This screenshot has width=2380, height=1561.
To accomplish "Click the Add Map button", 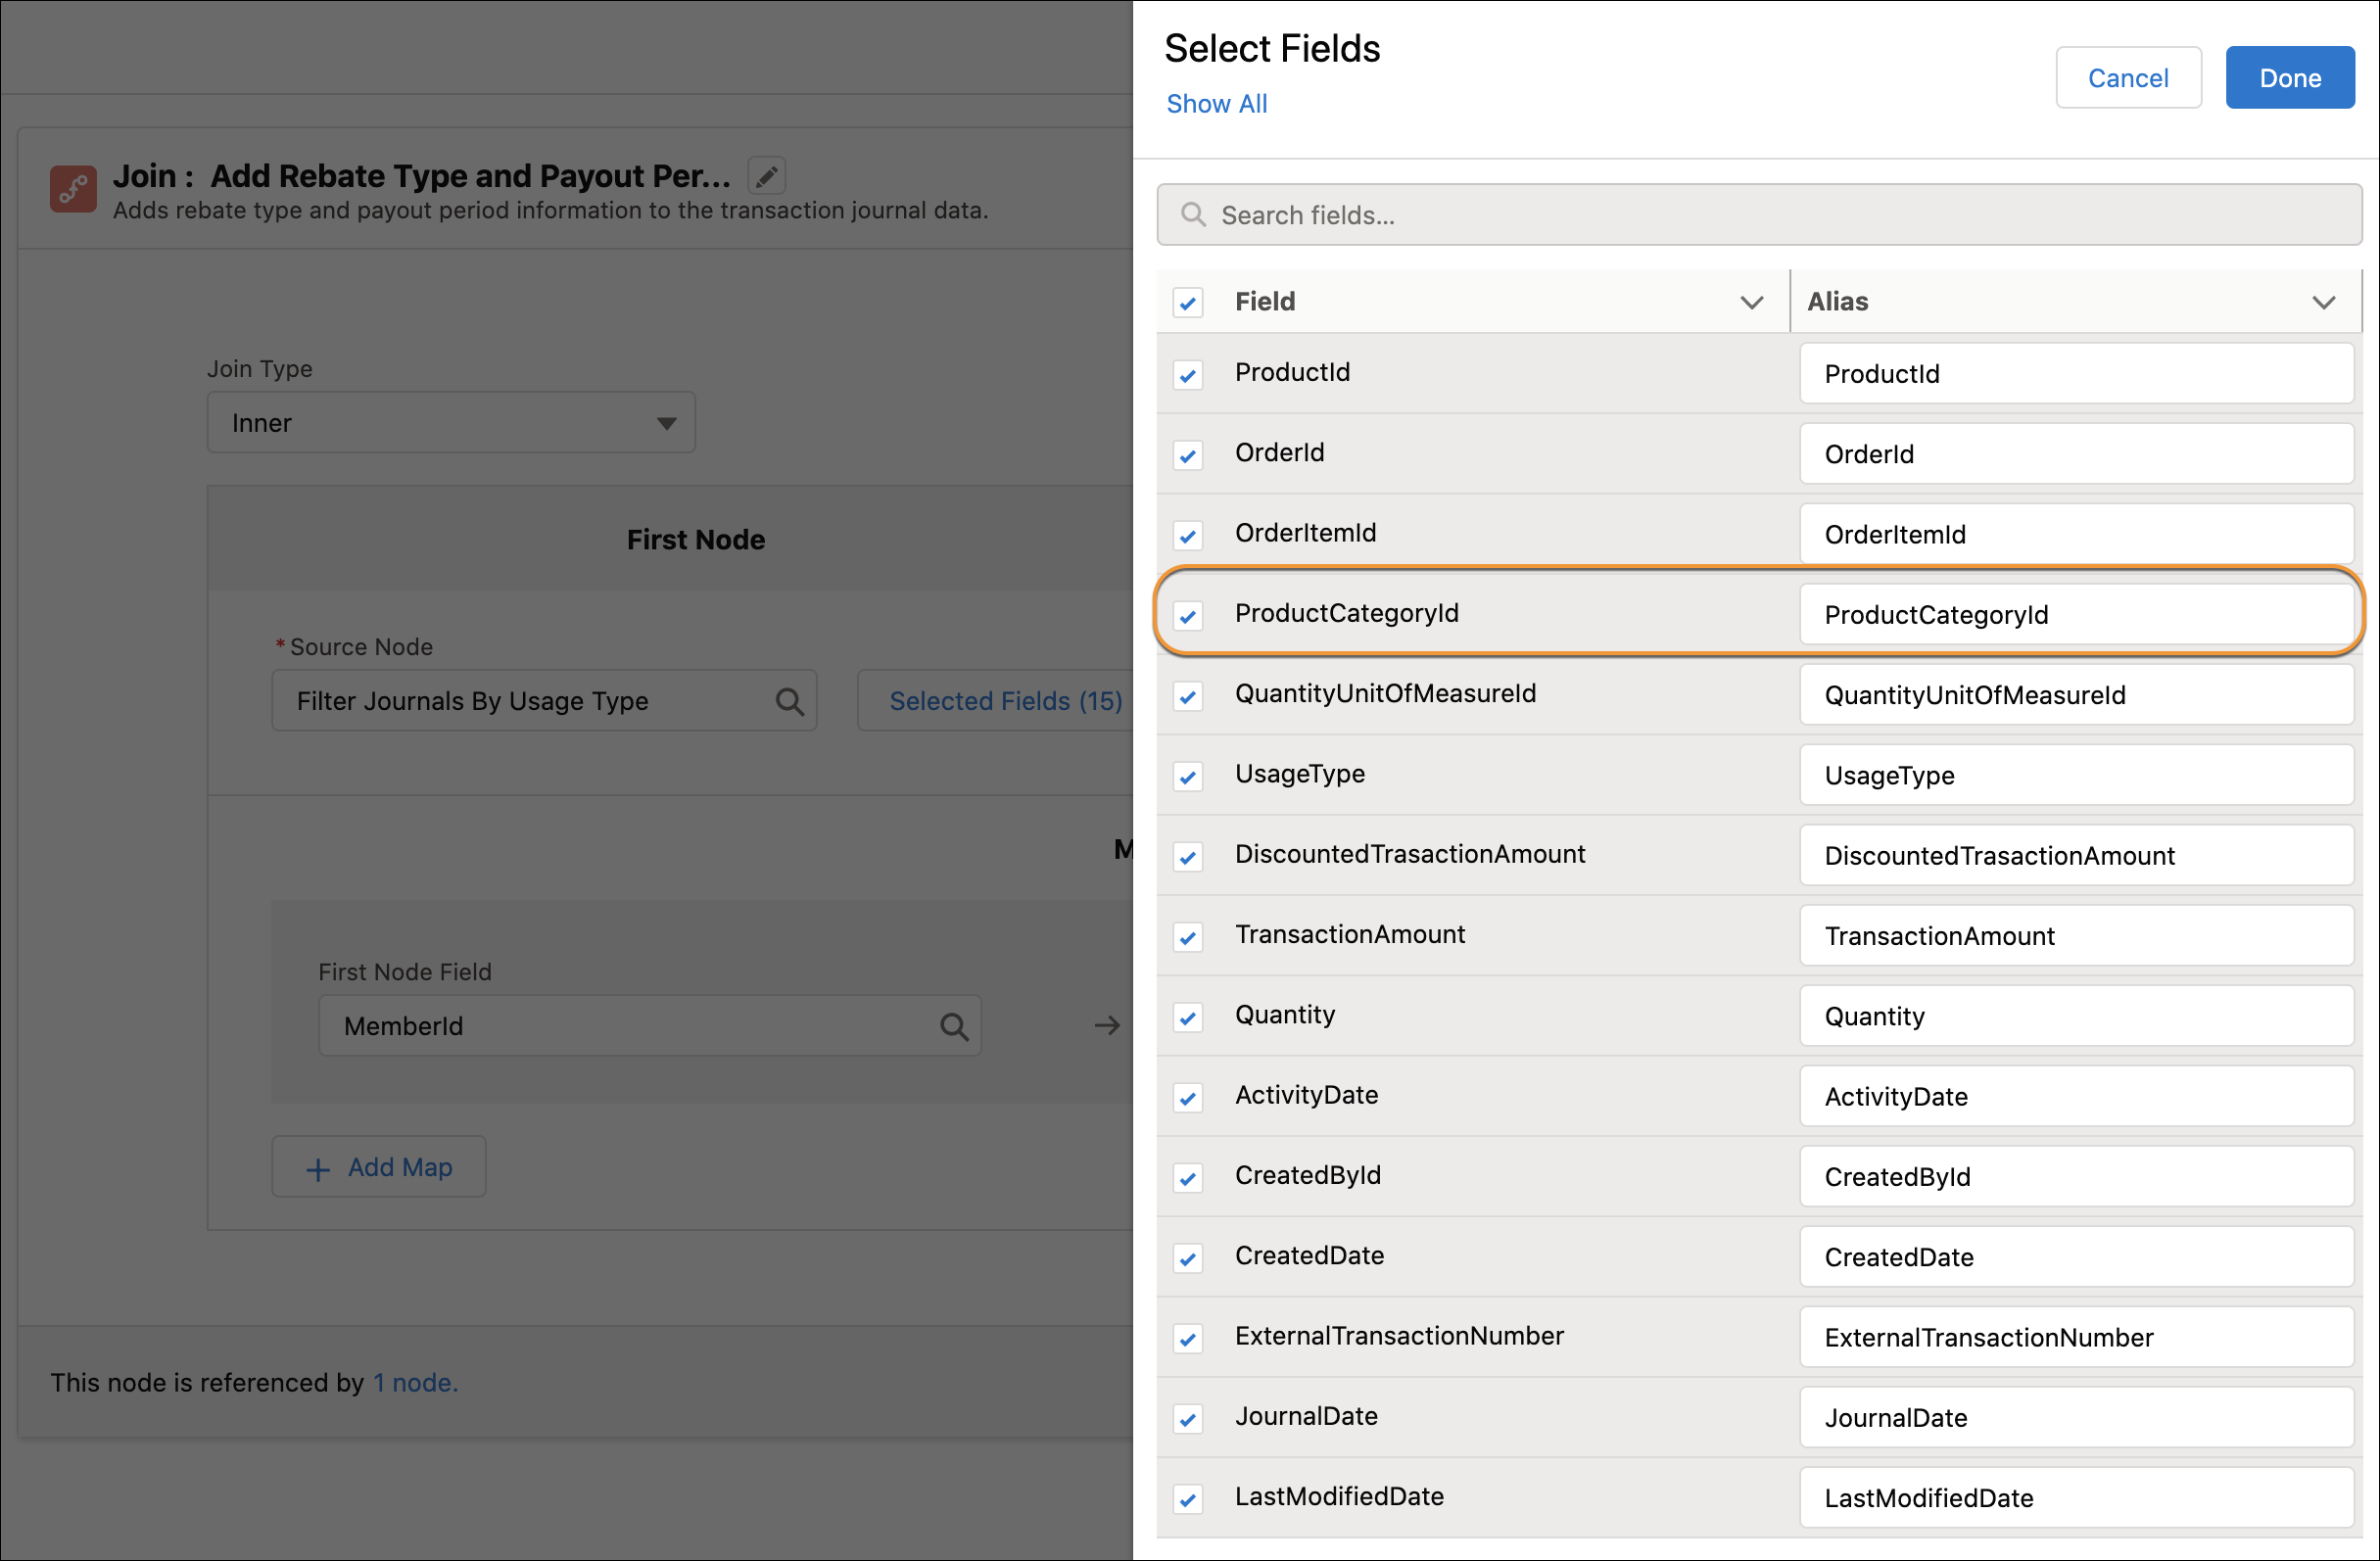I will pos(379,1168).
